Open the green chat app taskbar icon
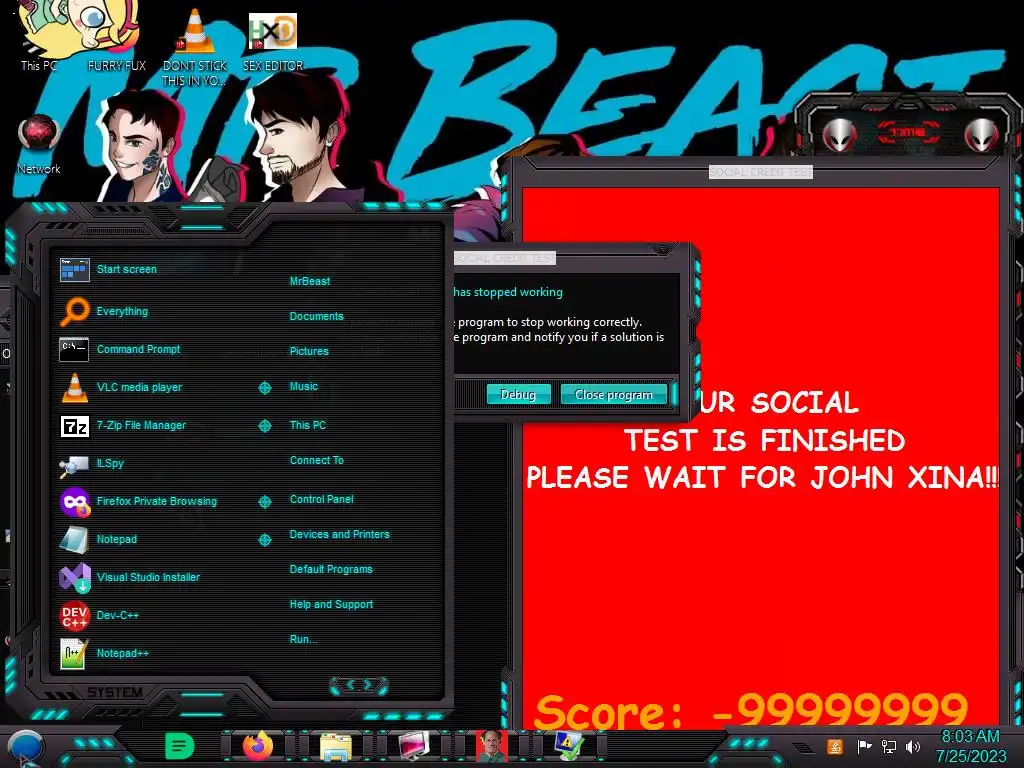This screenshot has height=768, width=1024. tap(180, 746)
